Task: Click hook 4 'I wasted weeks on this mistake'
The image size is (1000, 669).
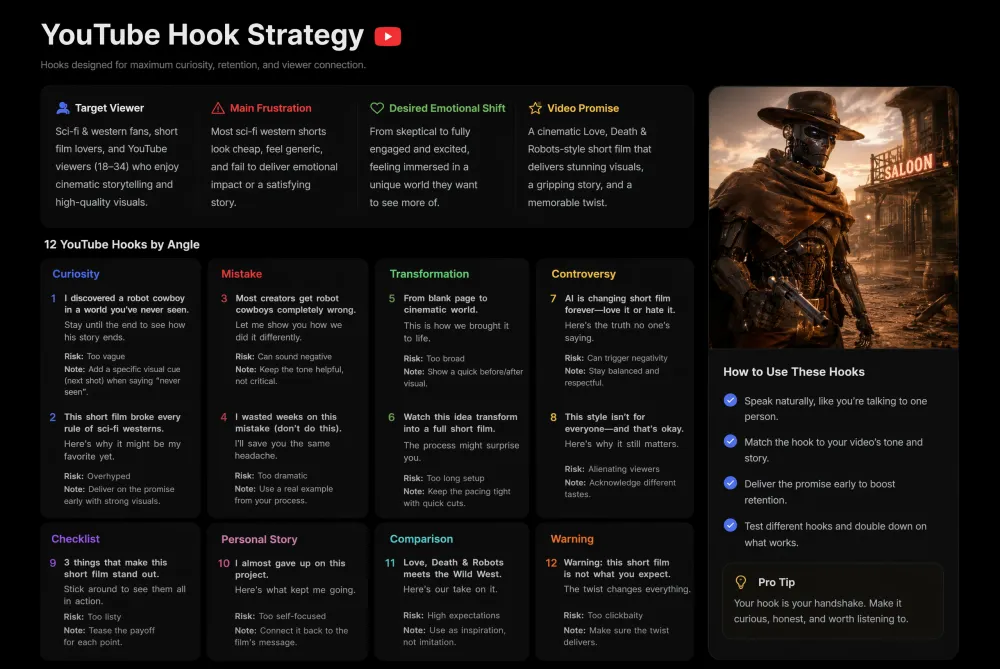Action: [288, 422]
